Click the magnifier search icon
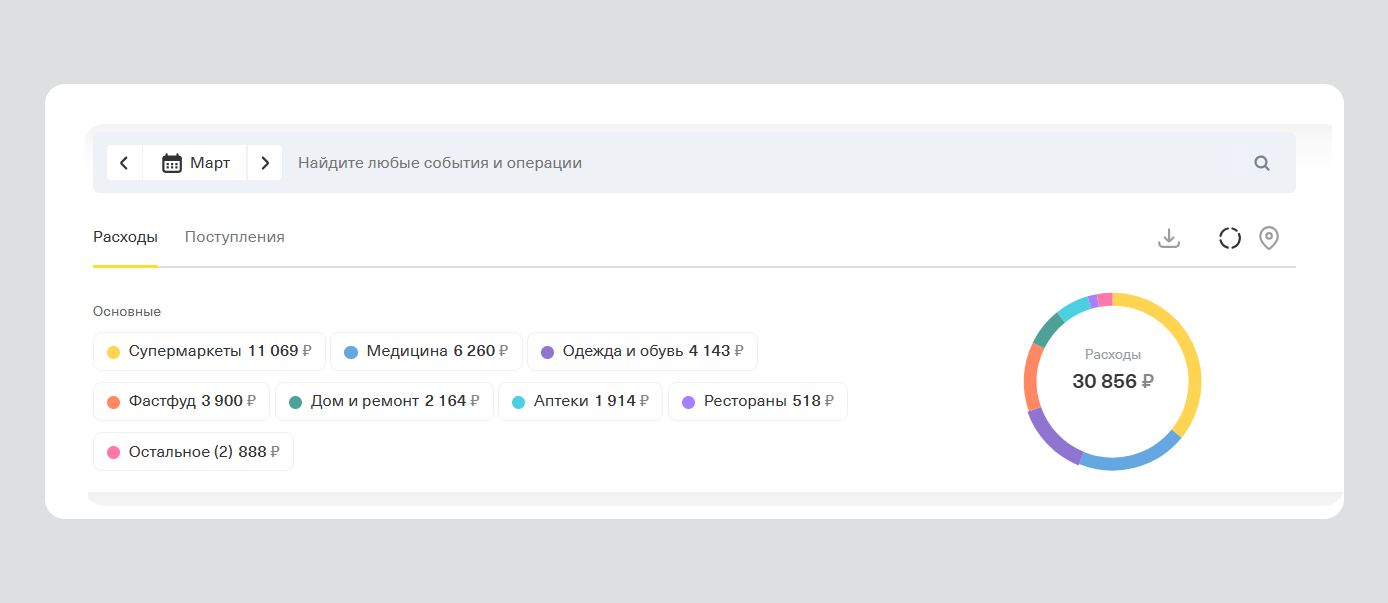 tap(1262, 163)
